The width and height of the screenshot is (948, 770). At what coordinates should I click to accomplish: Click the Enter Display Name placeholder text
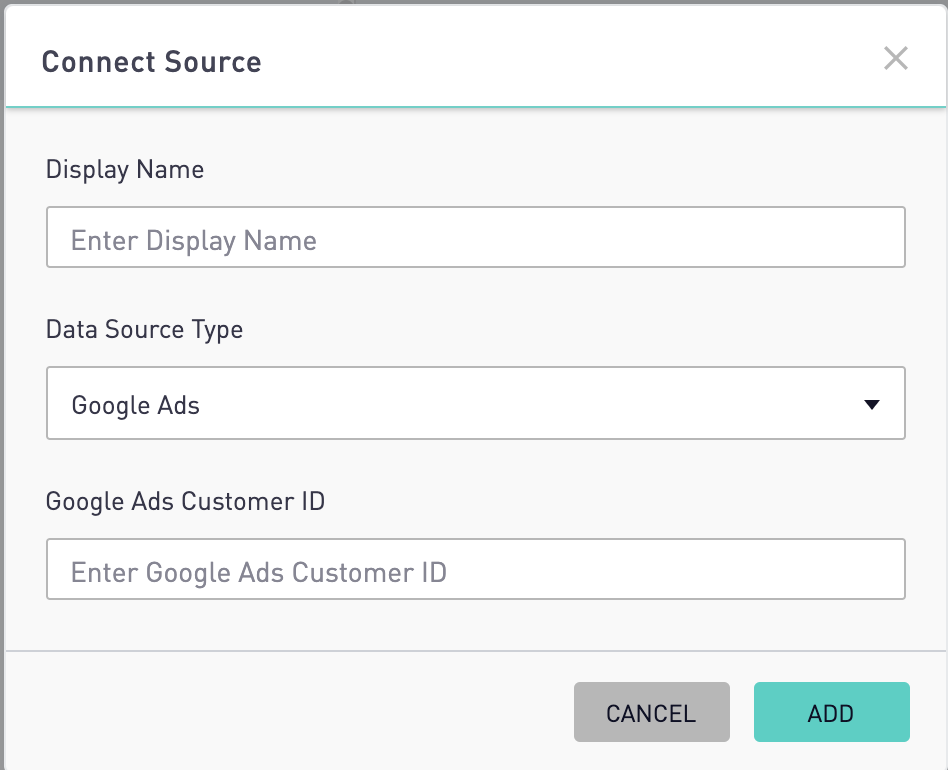tap(193, 241)
